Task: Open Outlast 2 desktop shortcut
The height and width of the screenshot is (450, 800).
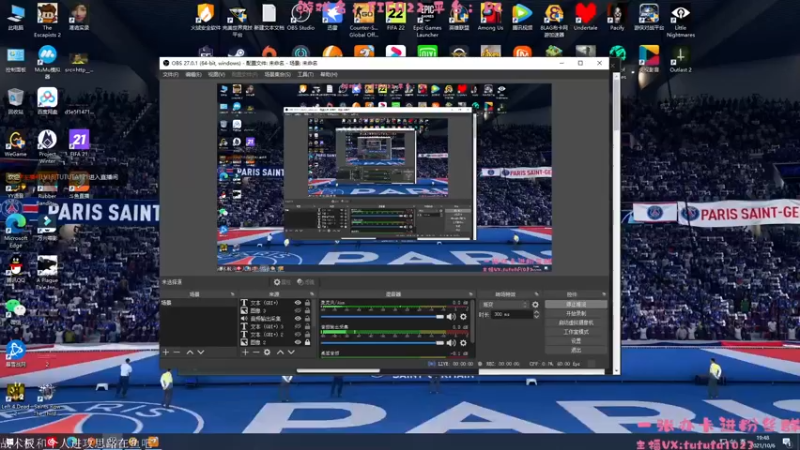Action: [x=681, y=59]
